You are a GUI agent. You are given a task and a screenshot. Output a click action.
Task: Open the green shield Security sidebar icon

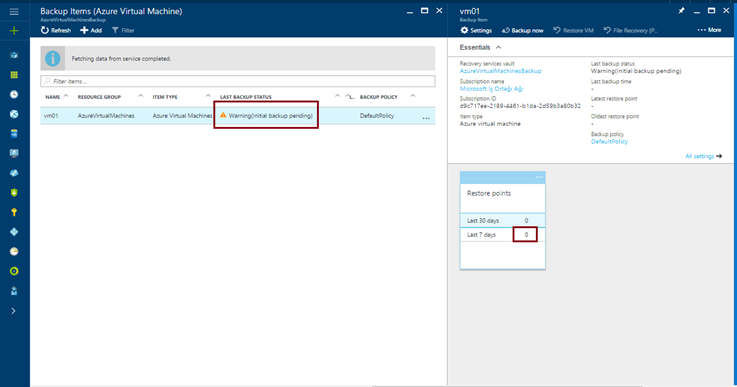point(14,193)
